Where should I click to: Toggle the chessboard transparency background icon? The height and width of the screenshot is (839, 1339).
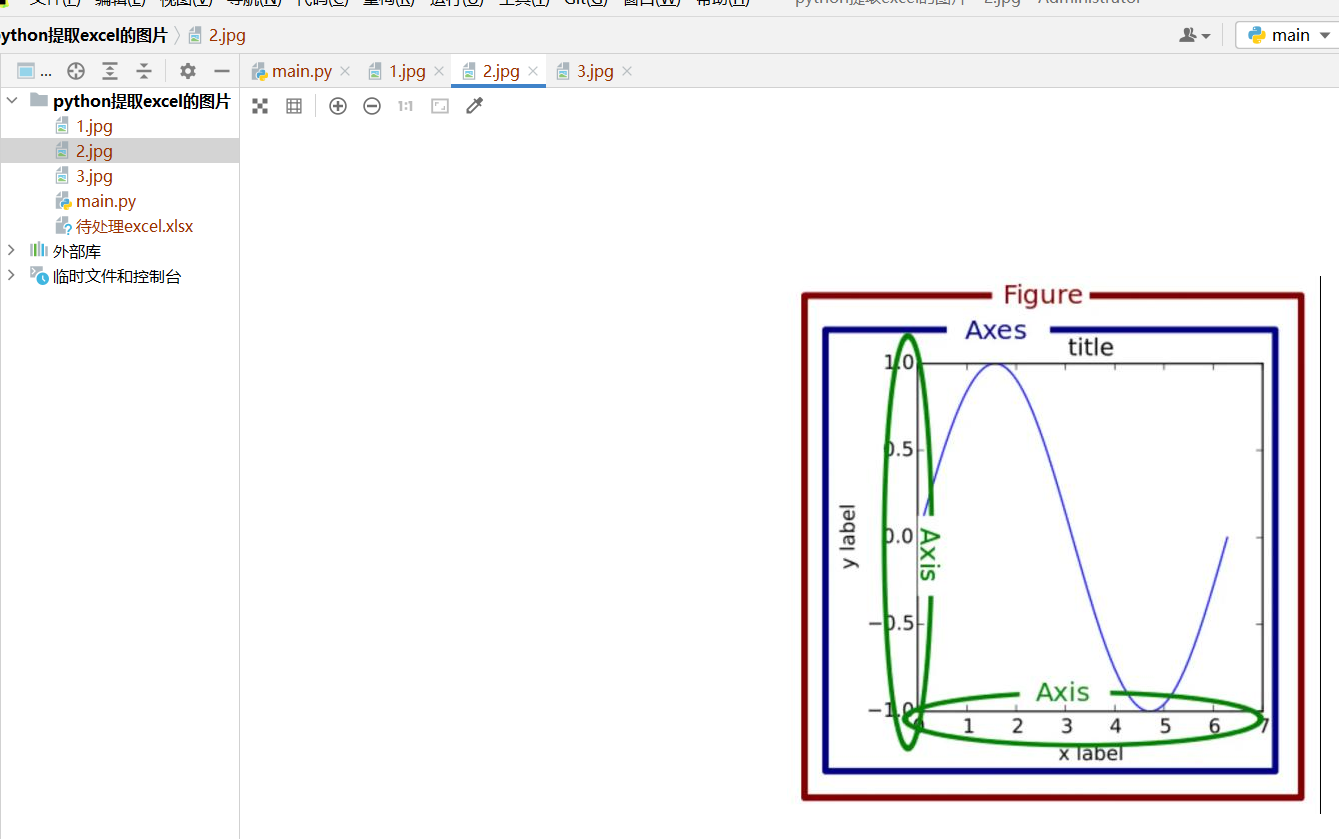click(x=260, y=106)
